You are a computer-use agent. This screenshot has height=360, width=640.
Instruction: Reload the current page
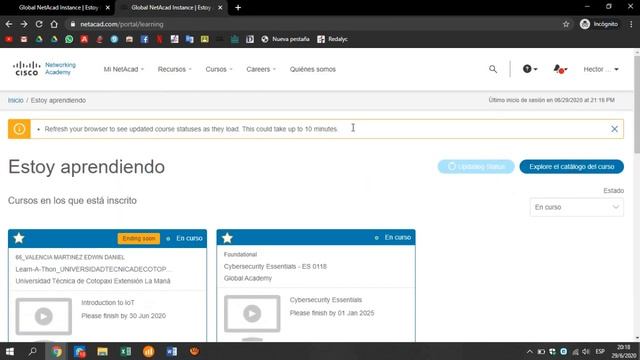pyautogui.click(x=39, y=24)
